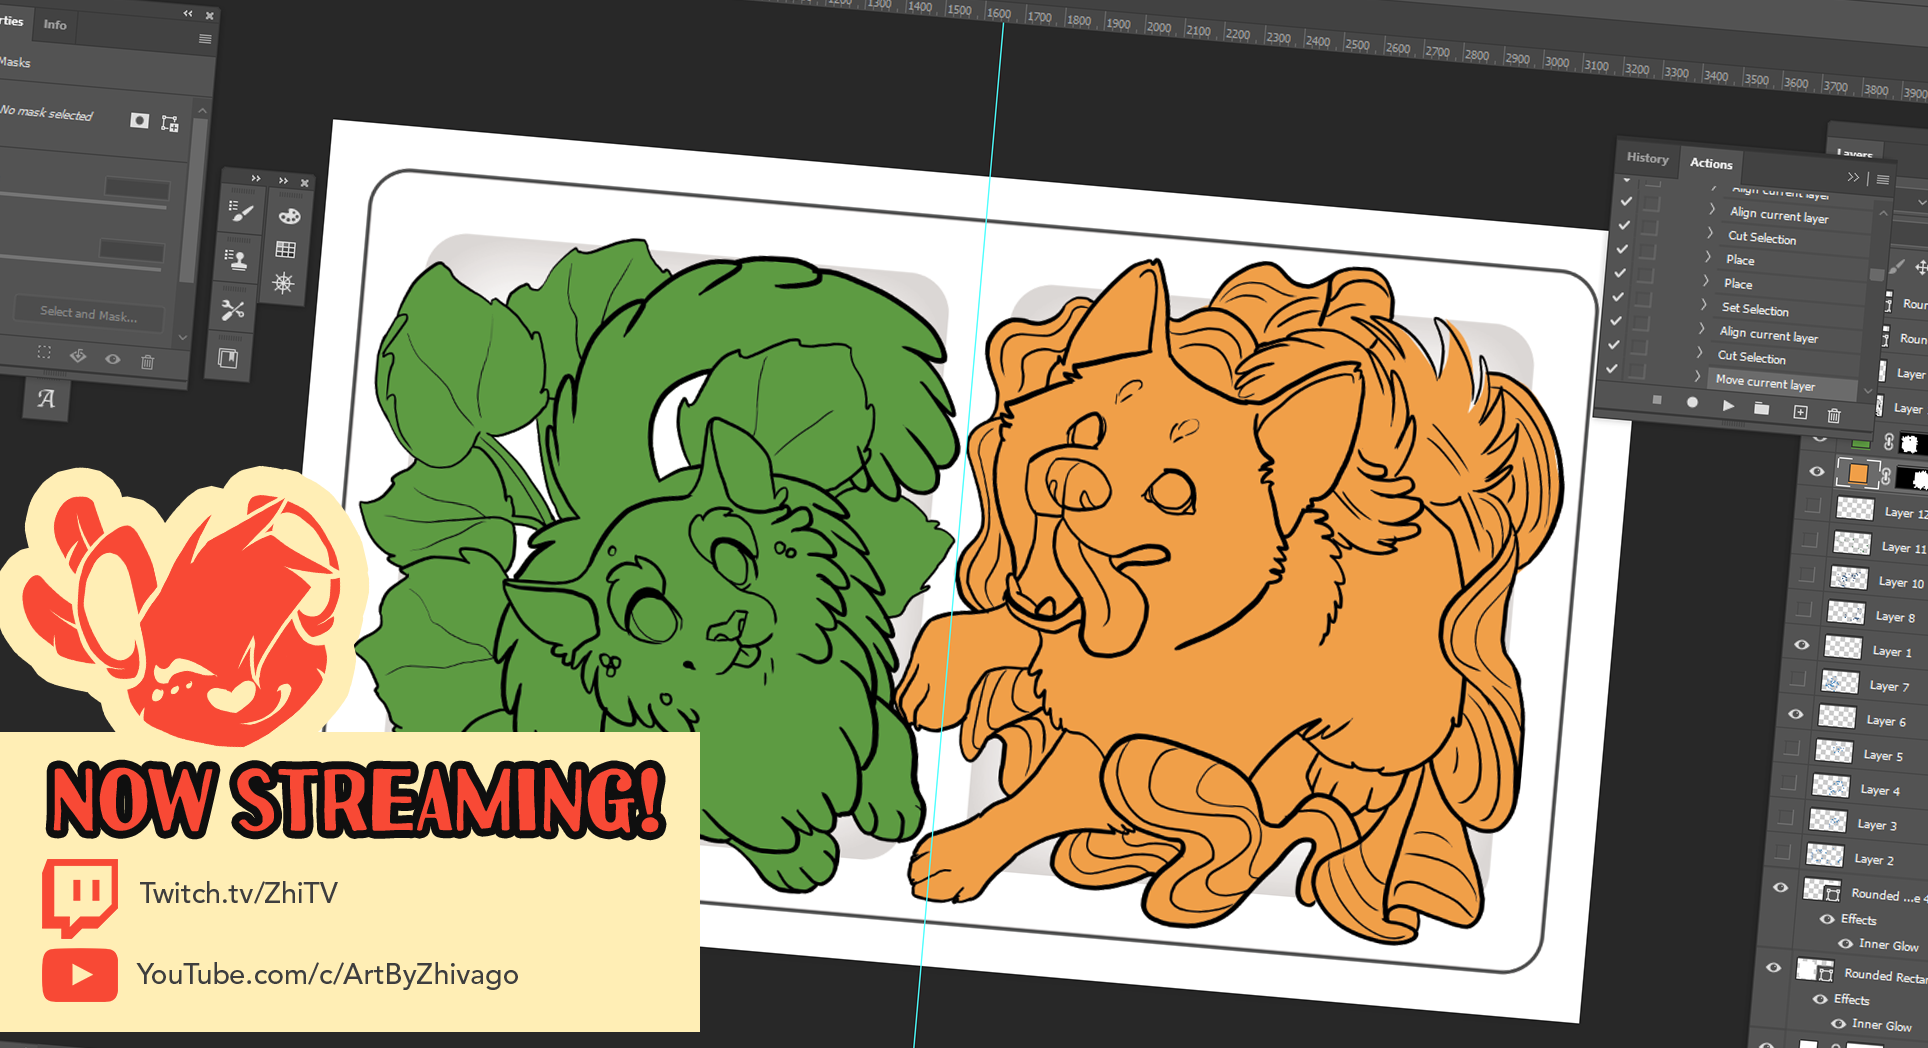
Task: Hide Layer 1 with its eye icon
Action: click(1802, 645)
